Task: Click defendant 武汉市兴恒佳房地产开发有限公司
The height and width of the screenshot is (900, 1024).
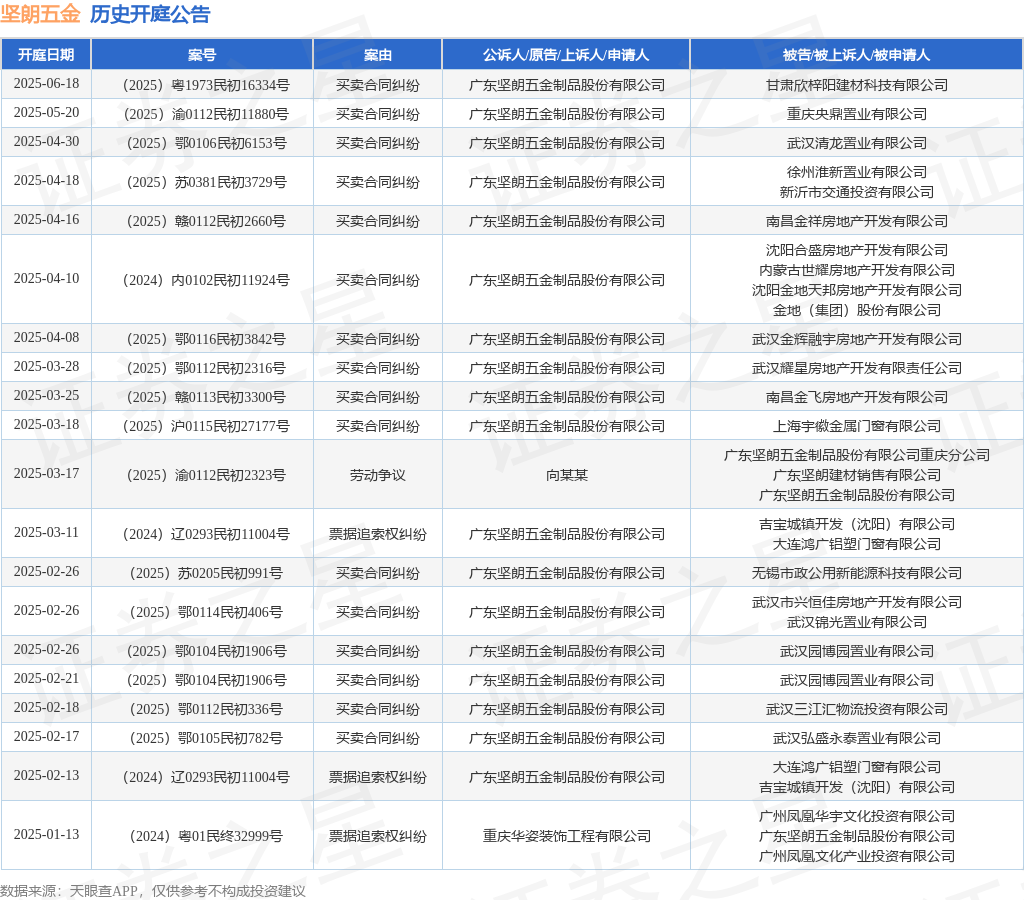Action: pos(857,602)
